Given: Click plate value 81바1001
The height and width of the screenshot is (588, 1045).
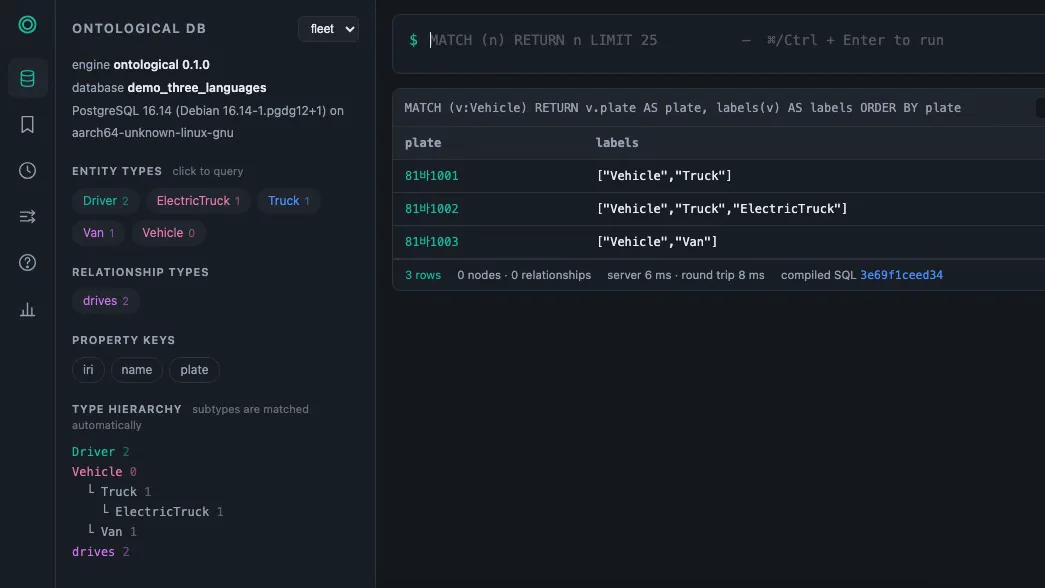Looking at the screenshot, I should [431, 176].
